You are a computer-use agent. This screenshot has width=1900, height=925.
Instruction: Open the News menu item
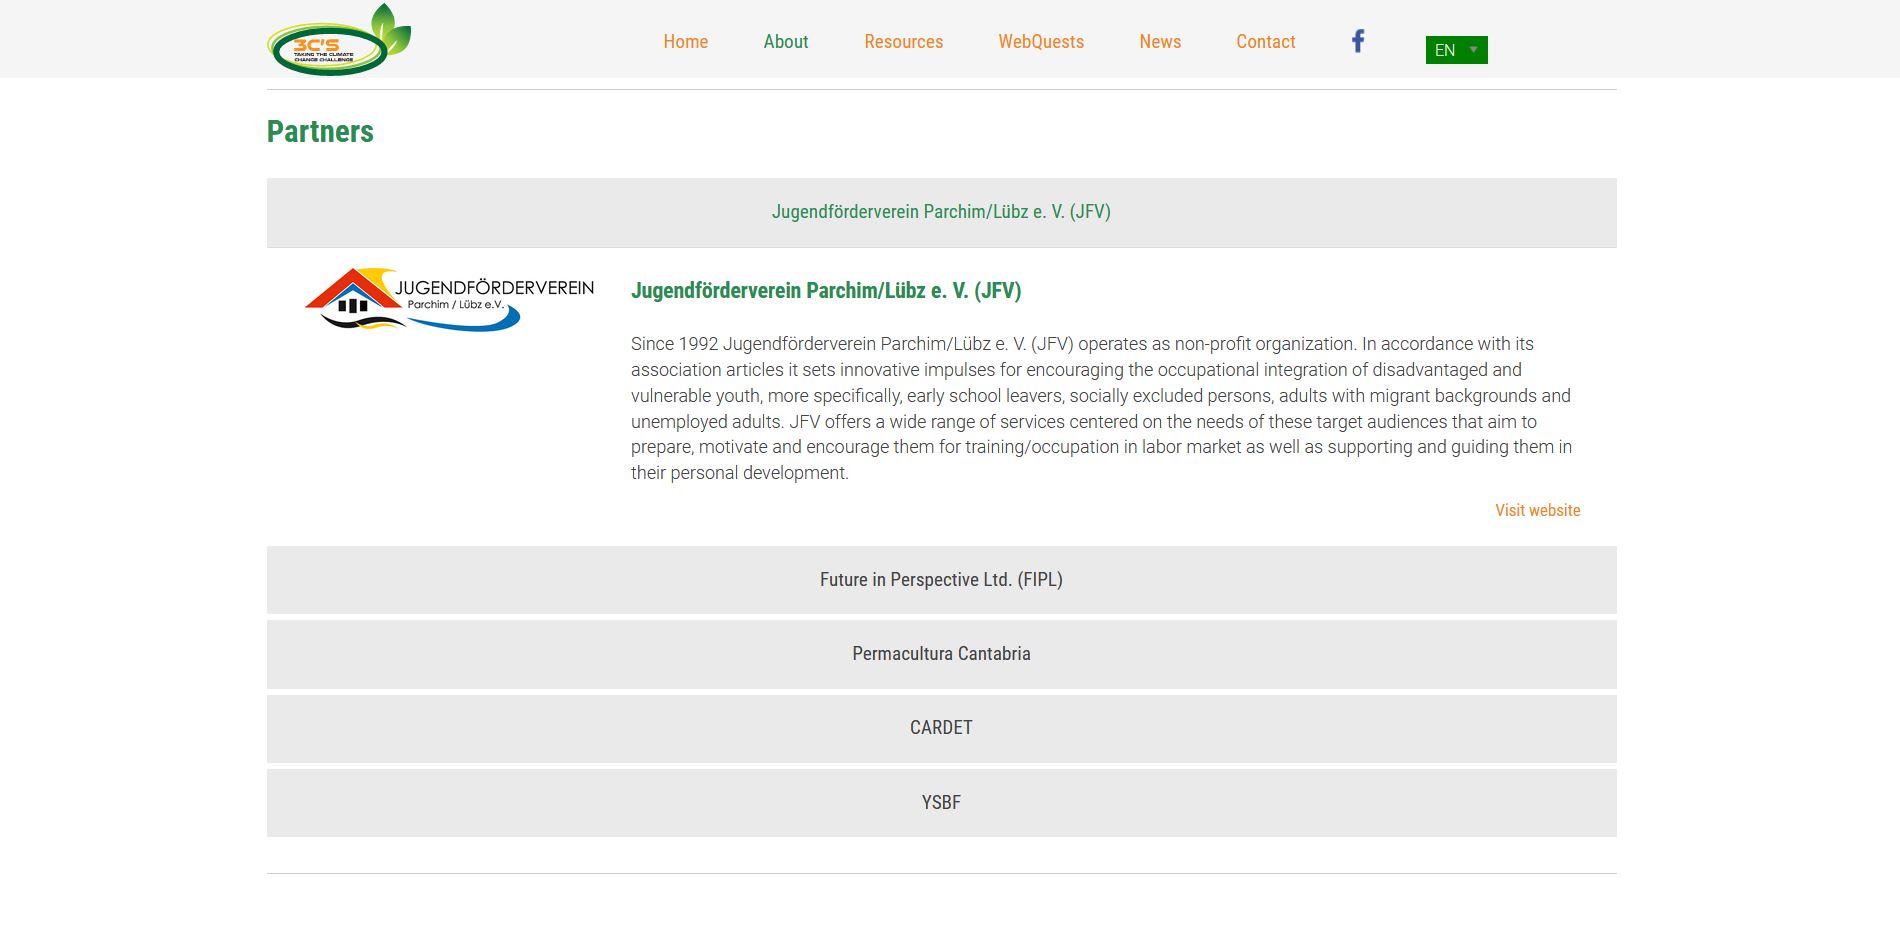coord(1160,41)
